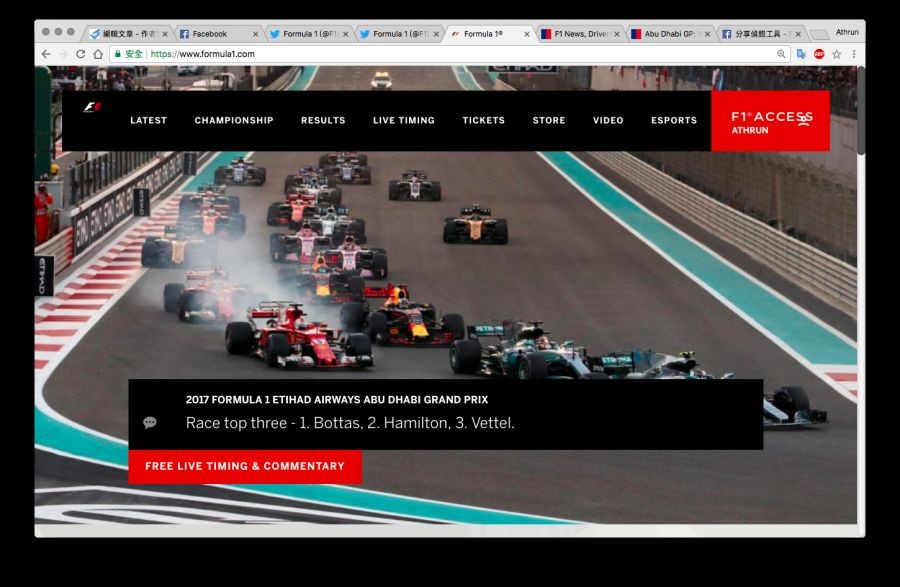Open the Adblock Plus extension icon
The image size is (900, 587).
[x=819, y=54]
